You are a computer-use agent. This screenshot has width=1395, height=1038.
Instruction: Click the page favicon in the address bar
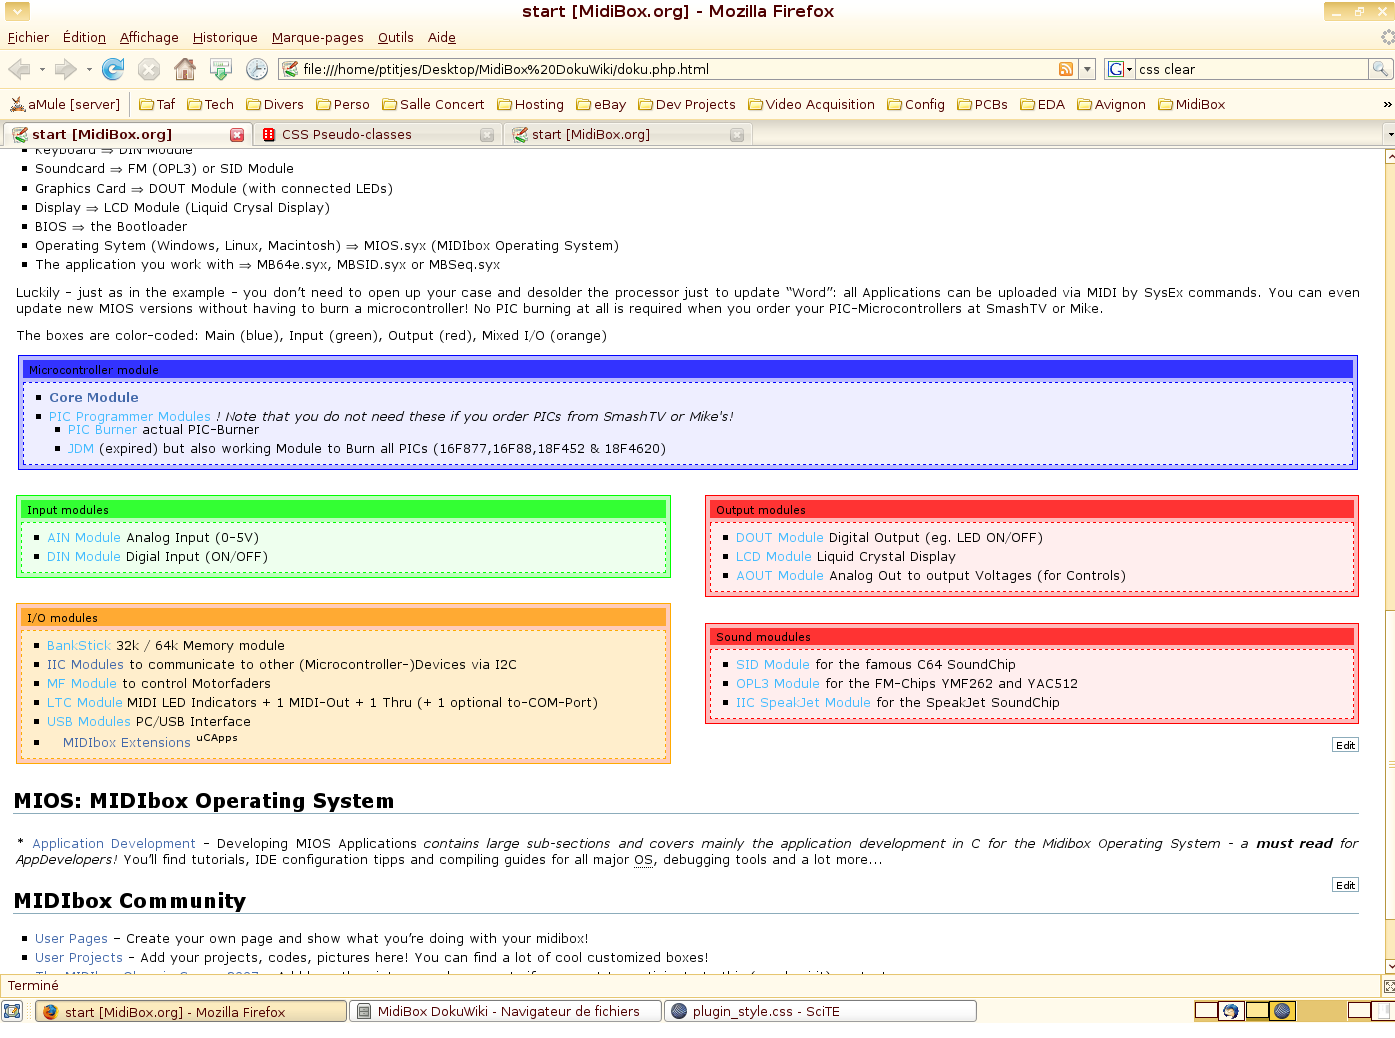coord(290,69)
